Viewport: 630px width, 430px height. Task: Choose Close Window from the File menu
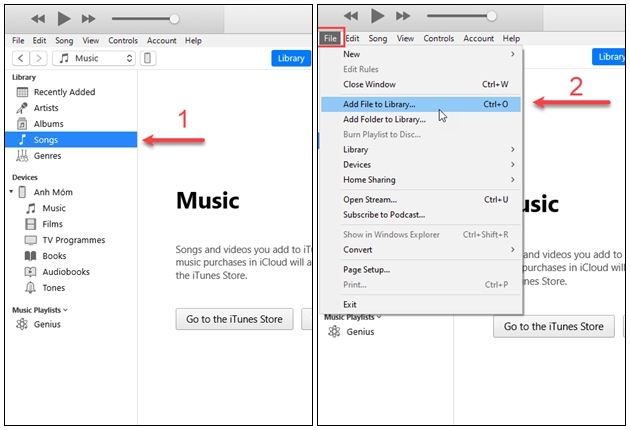tap(421, 84)
